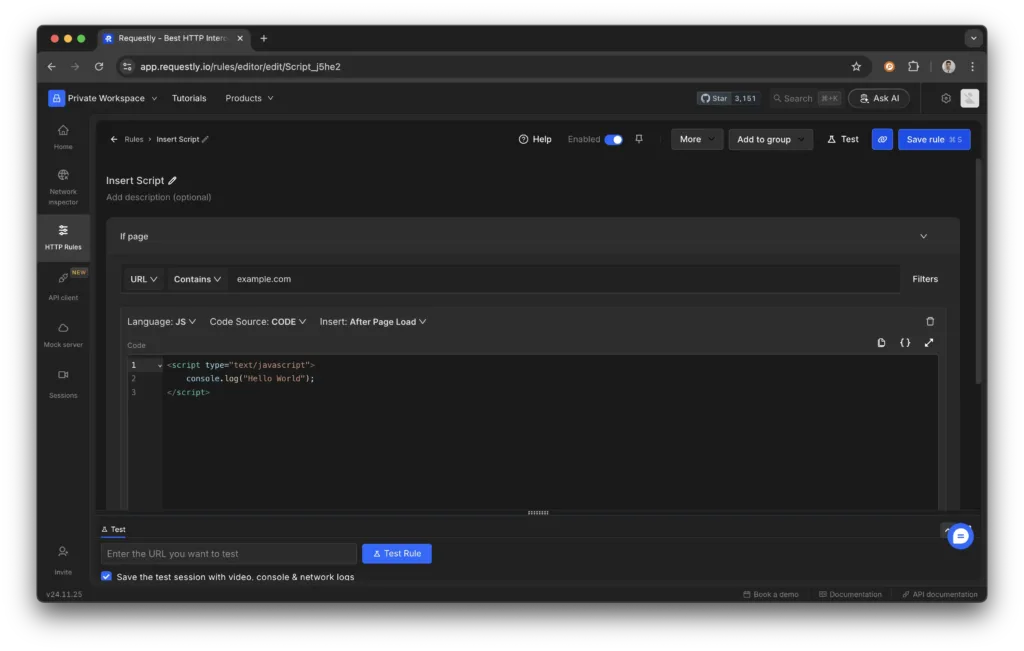Select the Test tab in bottom panel
1024x651 pixels.
[x=114, y=530]
